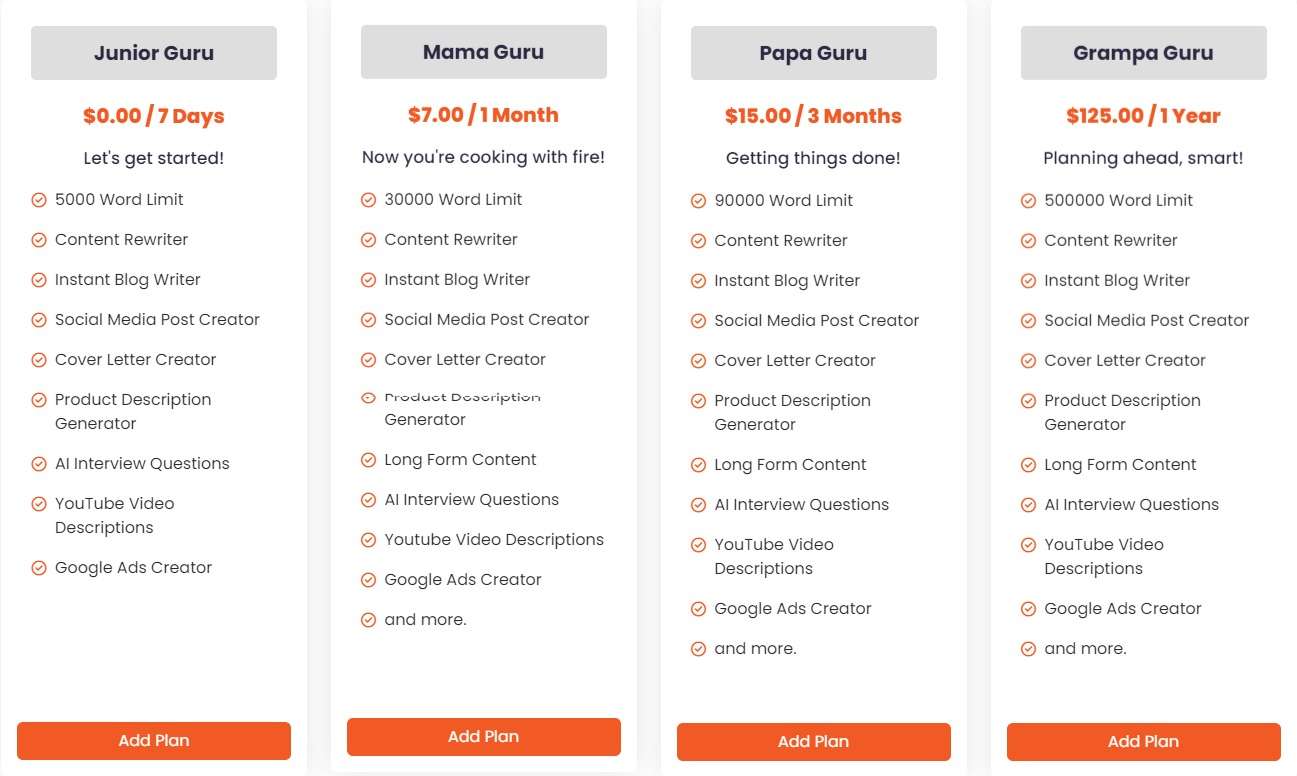Click the checkmark beside Content Rewriter in Mama Guru
Image resolution: width=1297 pixels, height=776 pixels.
tap(368, 239)
